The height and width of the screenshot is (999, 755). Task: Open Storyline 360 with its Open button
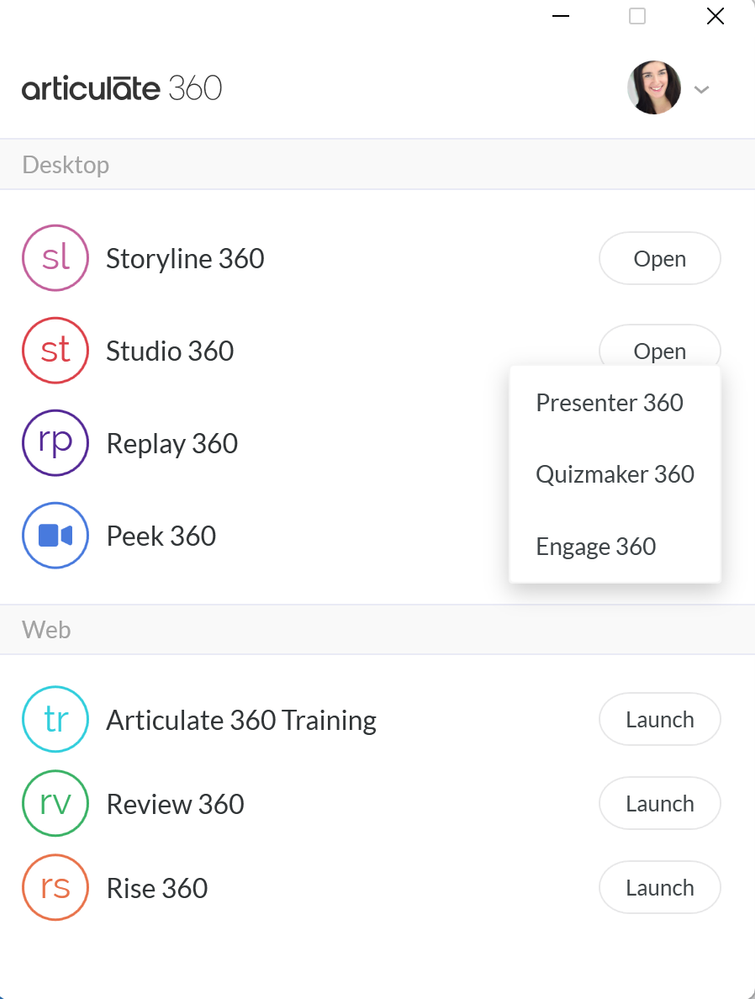point(659,258)
